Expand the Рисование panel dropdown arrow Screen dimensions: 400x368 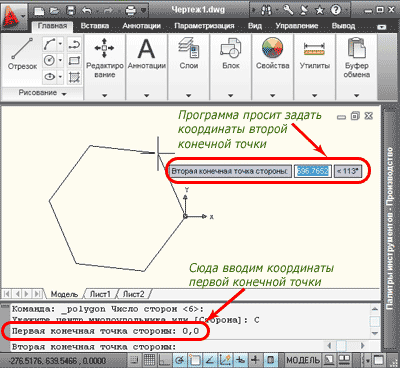point(64,94)
